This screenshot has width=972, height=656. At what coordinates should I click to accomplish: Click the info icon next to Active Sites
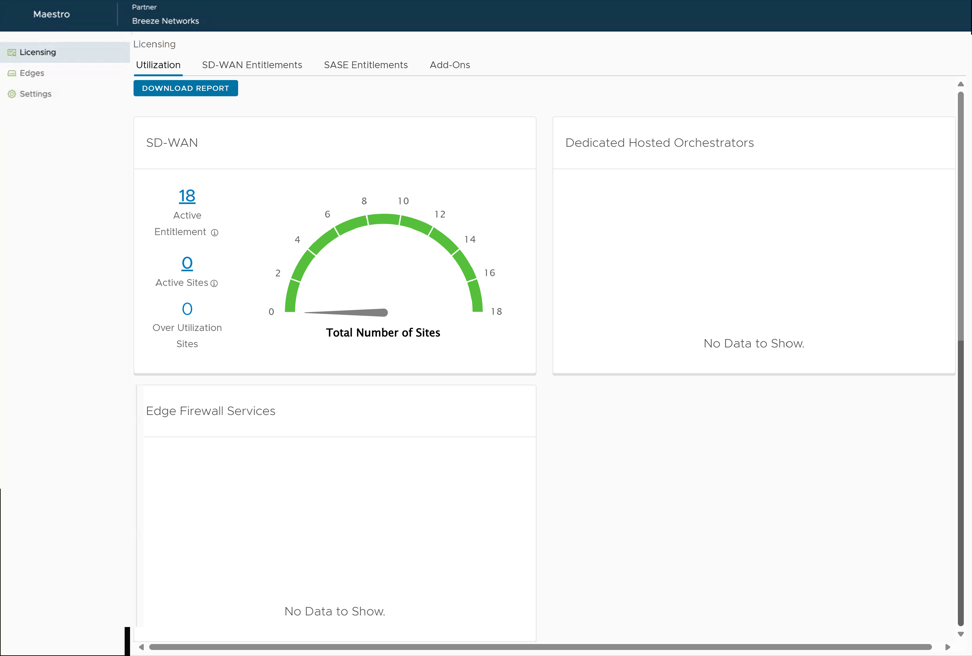[x=215, y=283]
